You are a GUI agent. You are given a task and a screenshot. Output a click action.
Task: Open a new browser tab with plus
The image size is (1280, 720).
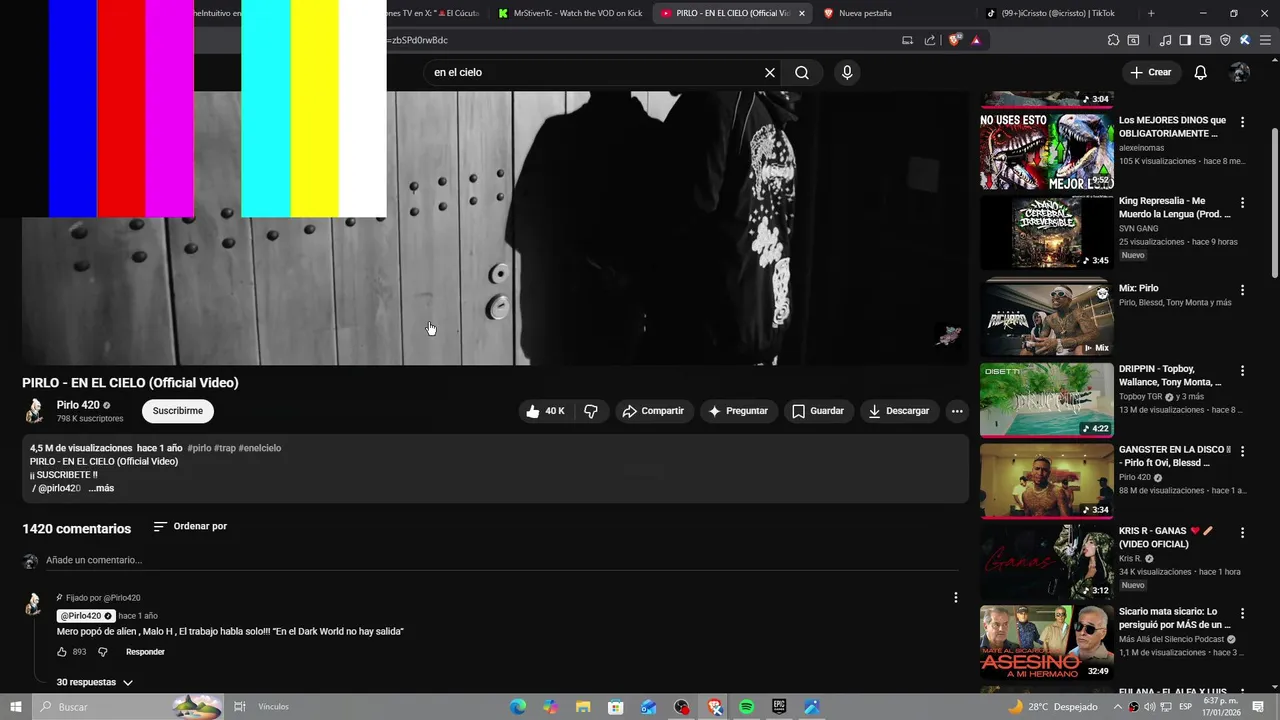point(1151,13)
